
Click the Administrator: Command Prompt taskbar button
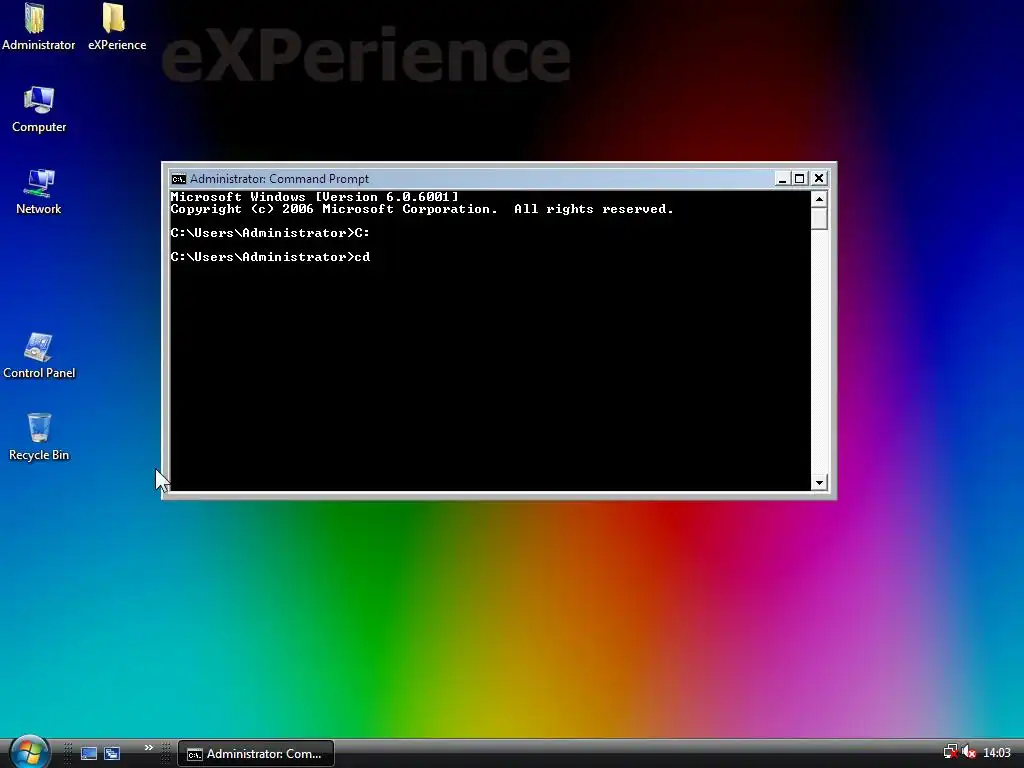click(255, 754)
